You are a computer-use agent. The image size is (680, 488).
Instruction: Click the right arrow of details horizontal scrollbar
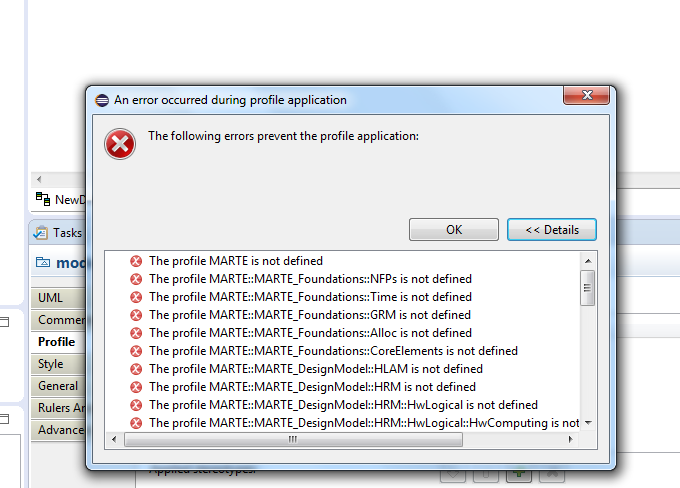[x=571, y=439]
